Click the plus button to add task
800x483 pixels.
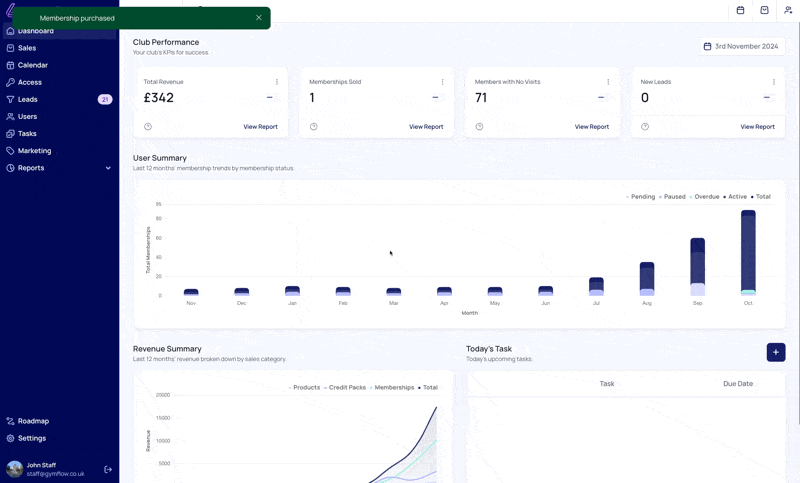pyautogui.click(x=775, y=352)
